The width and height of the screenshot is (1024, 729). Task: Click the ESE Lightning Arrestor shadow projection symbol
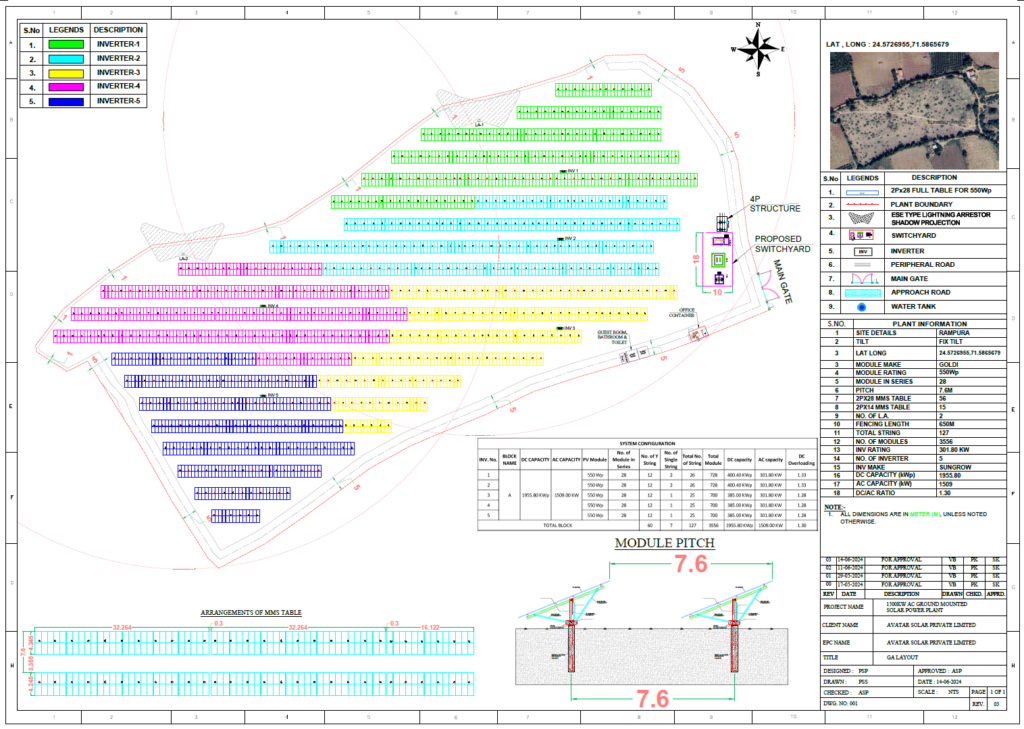862,219
